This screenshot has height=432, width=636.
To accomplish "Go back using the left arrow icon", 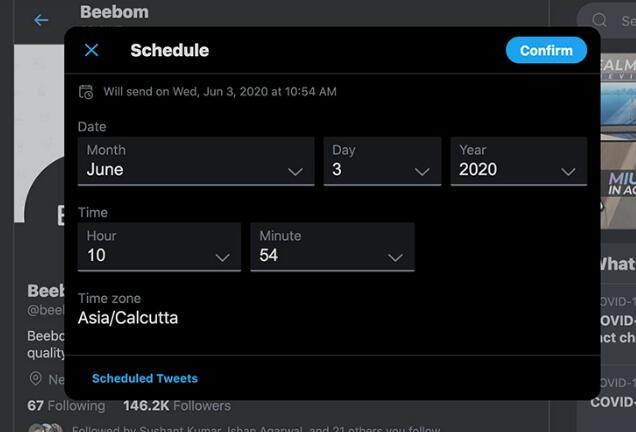I will (41, 20).
